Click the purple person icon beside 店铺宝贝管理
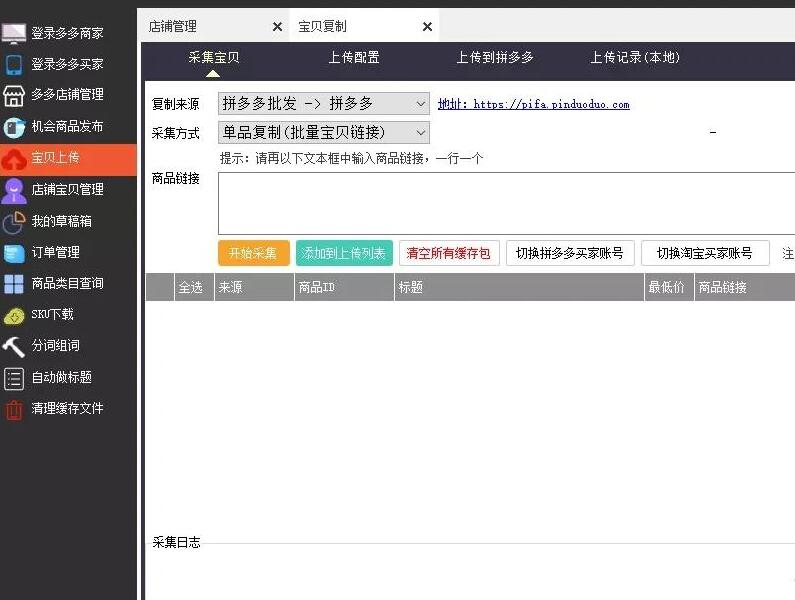This screenshot has height=600, width=795. 14,191
